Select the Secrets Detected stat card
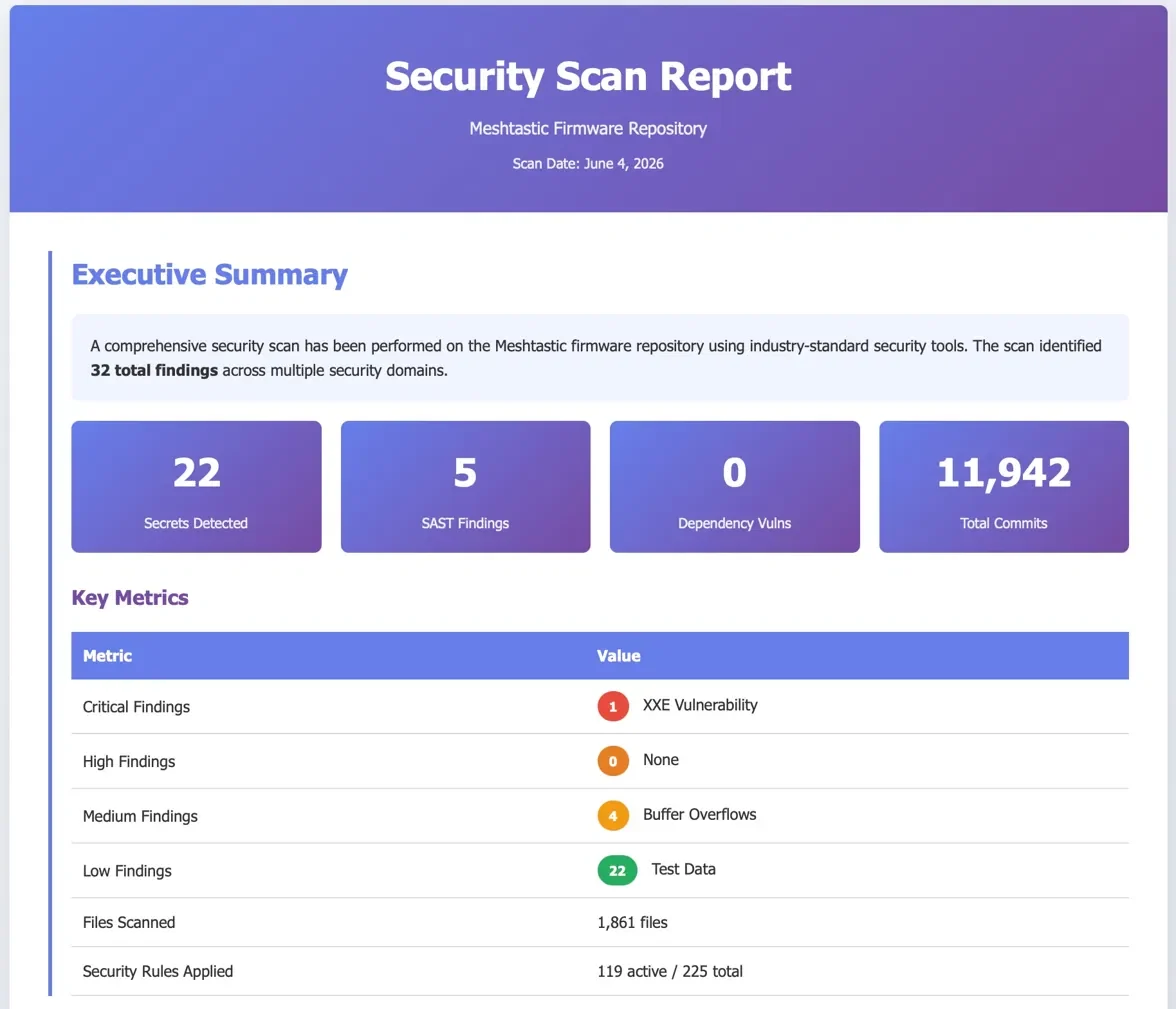 tap(196, 487)
